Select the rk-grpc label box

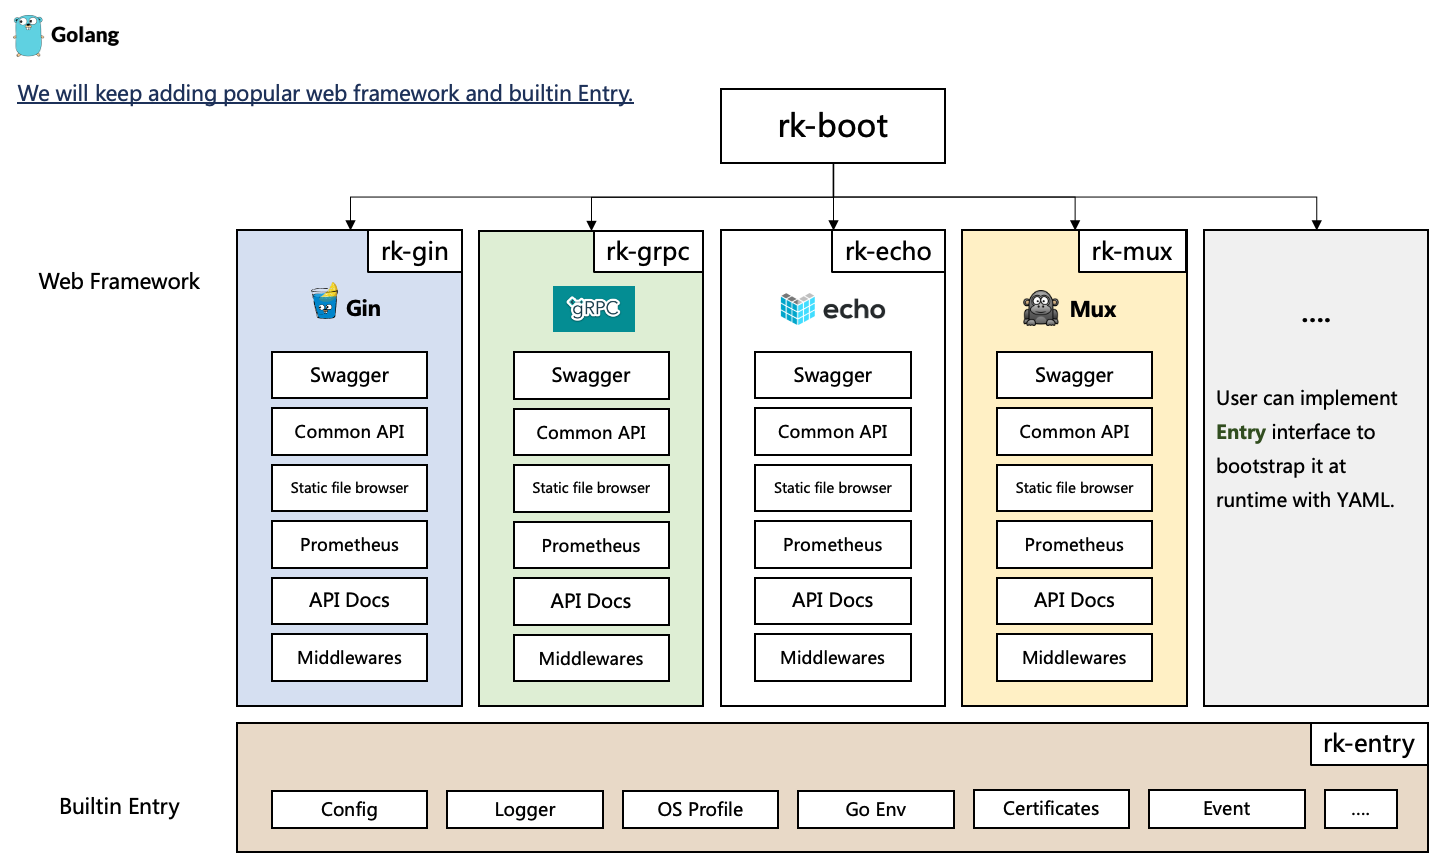[x=648, y=251]
